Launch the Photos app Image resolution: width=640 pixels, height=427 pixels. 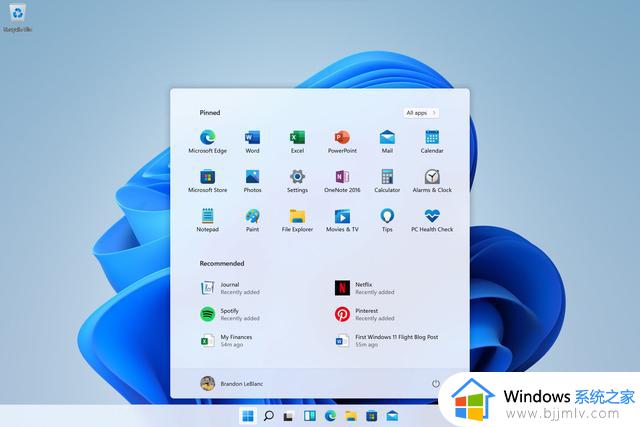pyautogui.click(x=252, y=180)
